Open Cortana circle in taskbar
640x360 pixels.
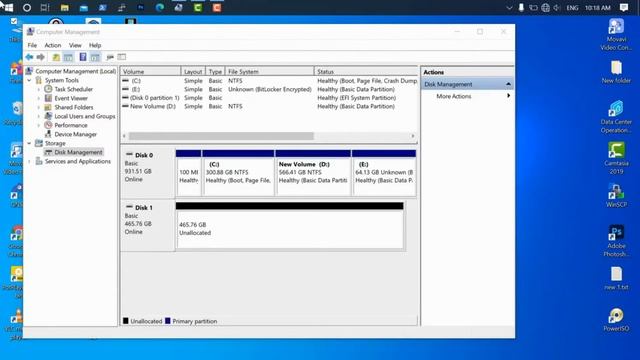click(27, 7)
